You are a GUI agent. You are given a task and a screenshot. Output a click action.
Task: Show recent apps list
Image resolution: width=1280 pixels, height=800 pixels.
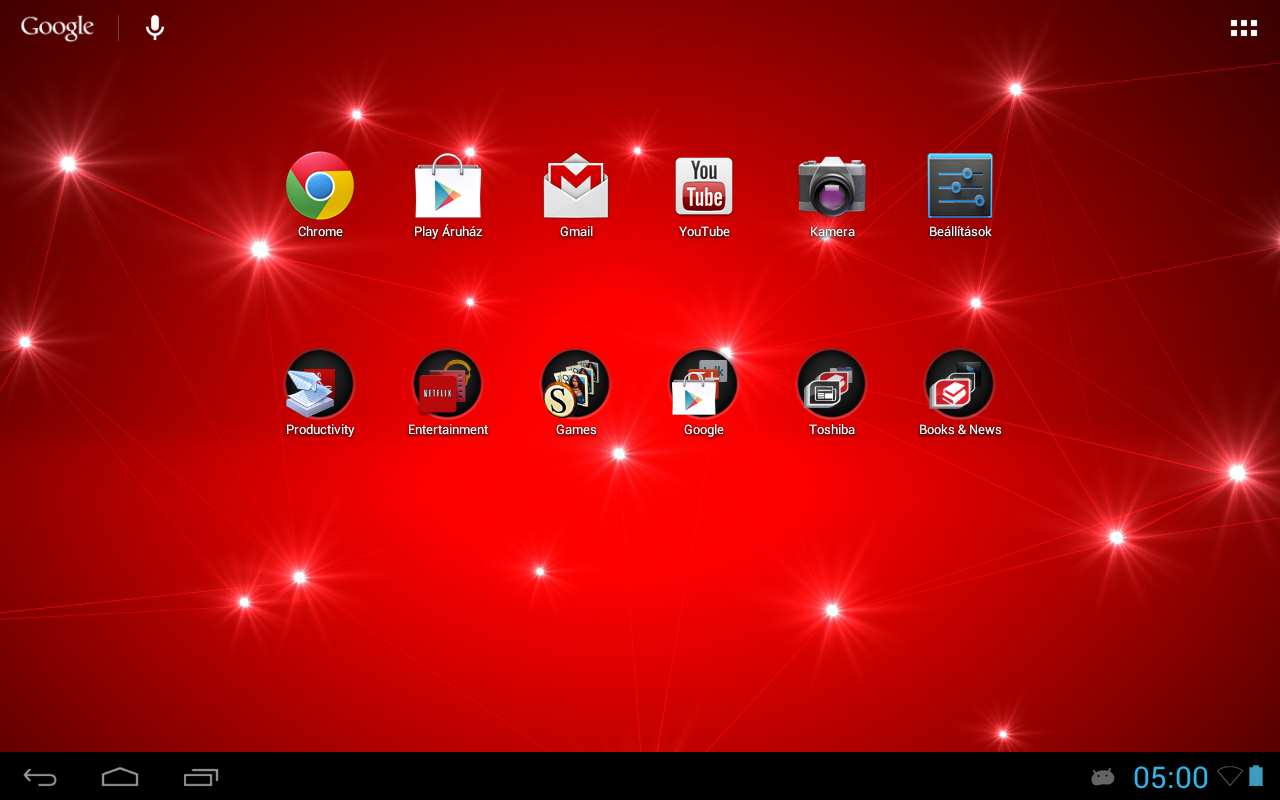point(201,777)
